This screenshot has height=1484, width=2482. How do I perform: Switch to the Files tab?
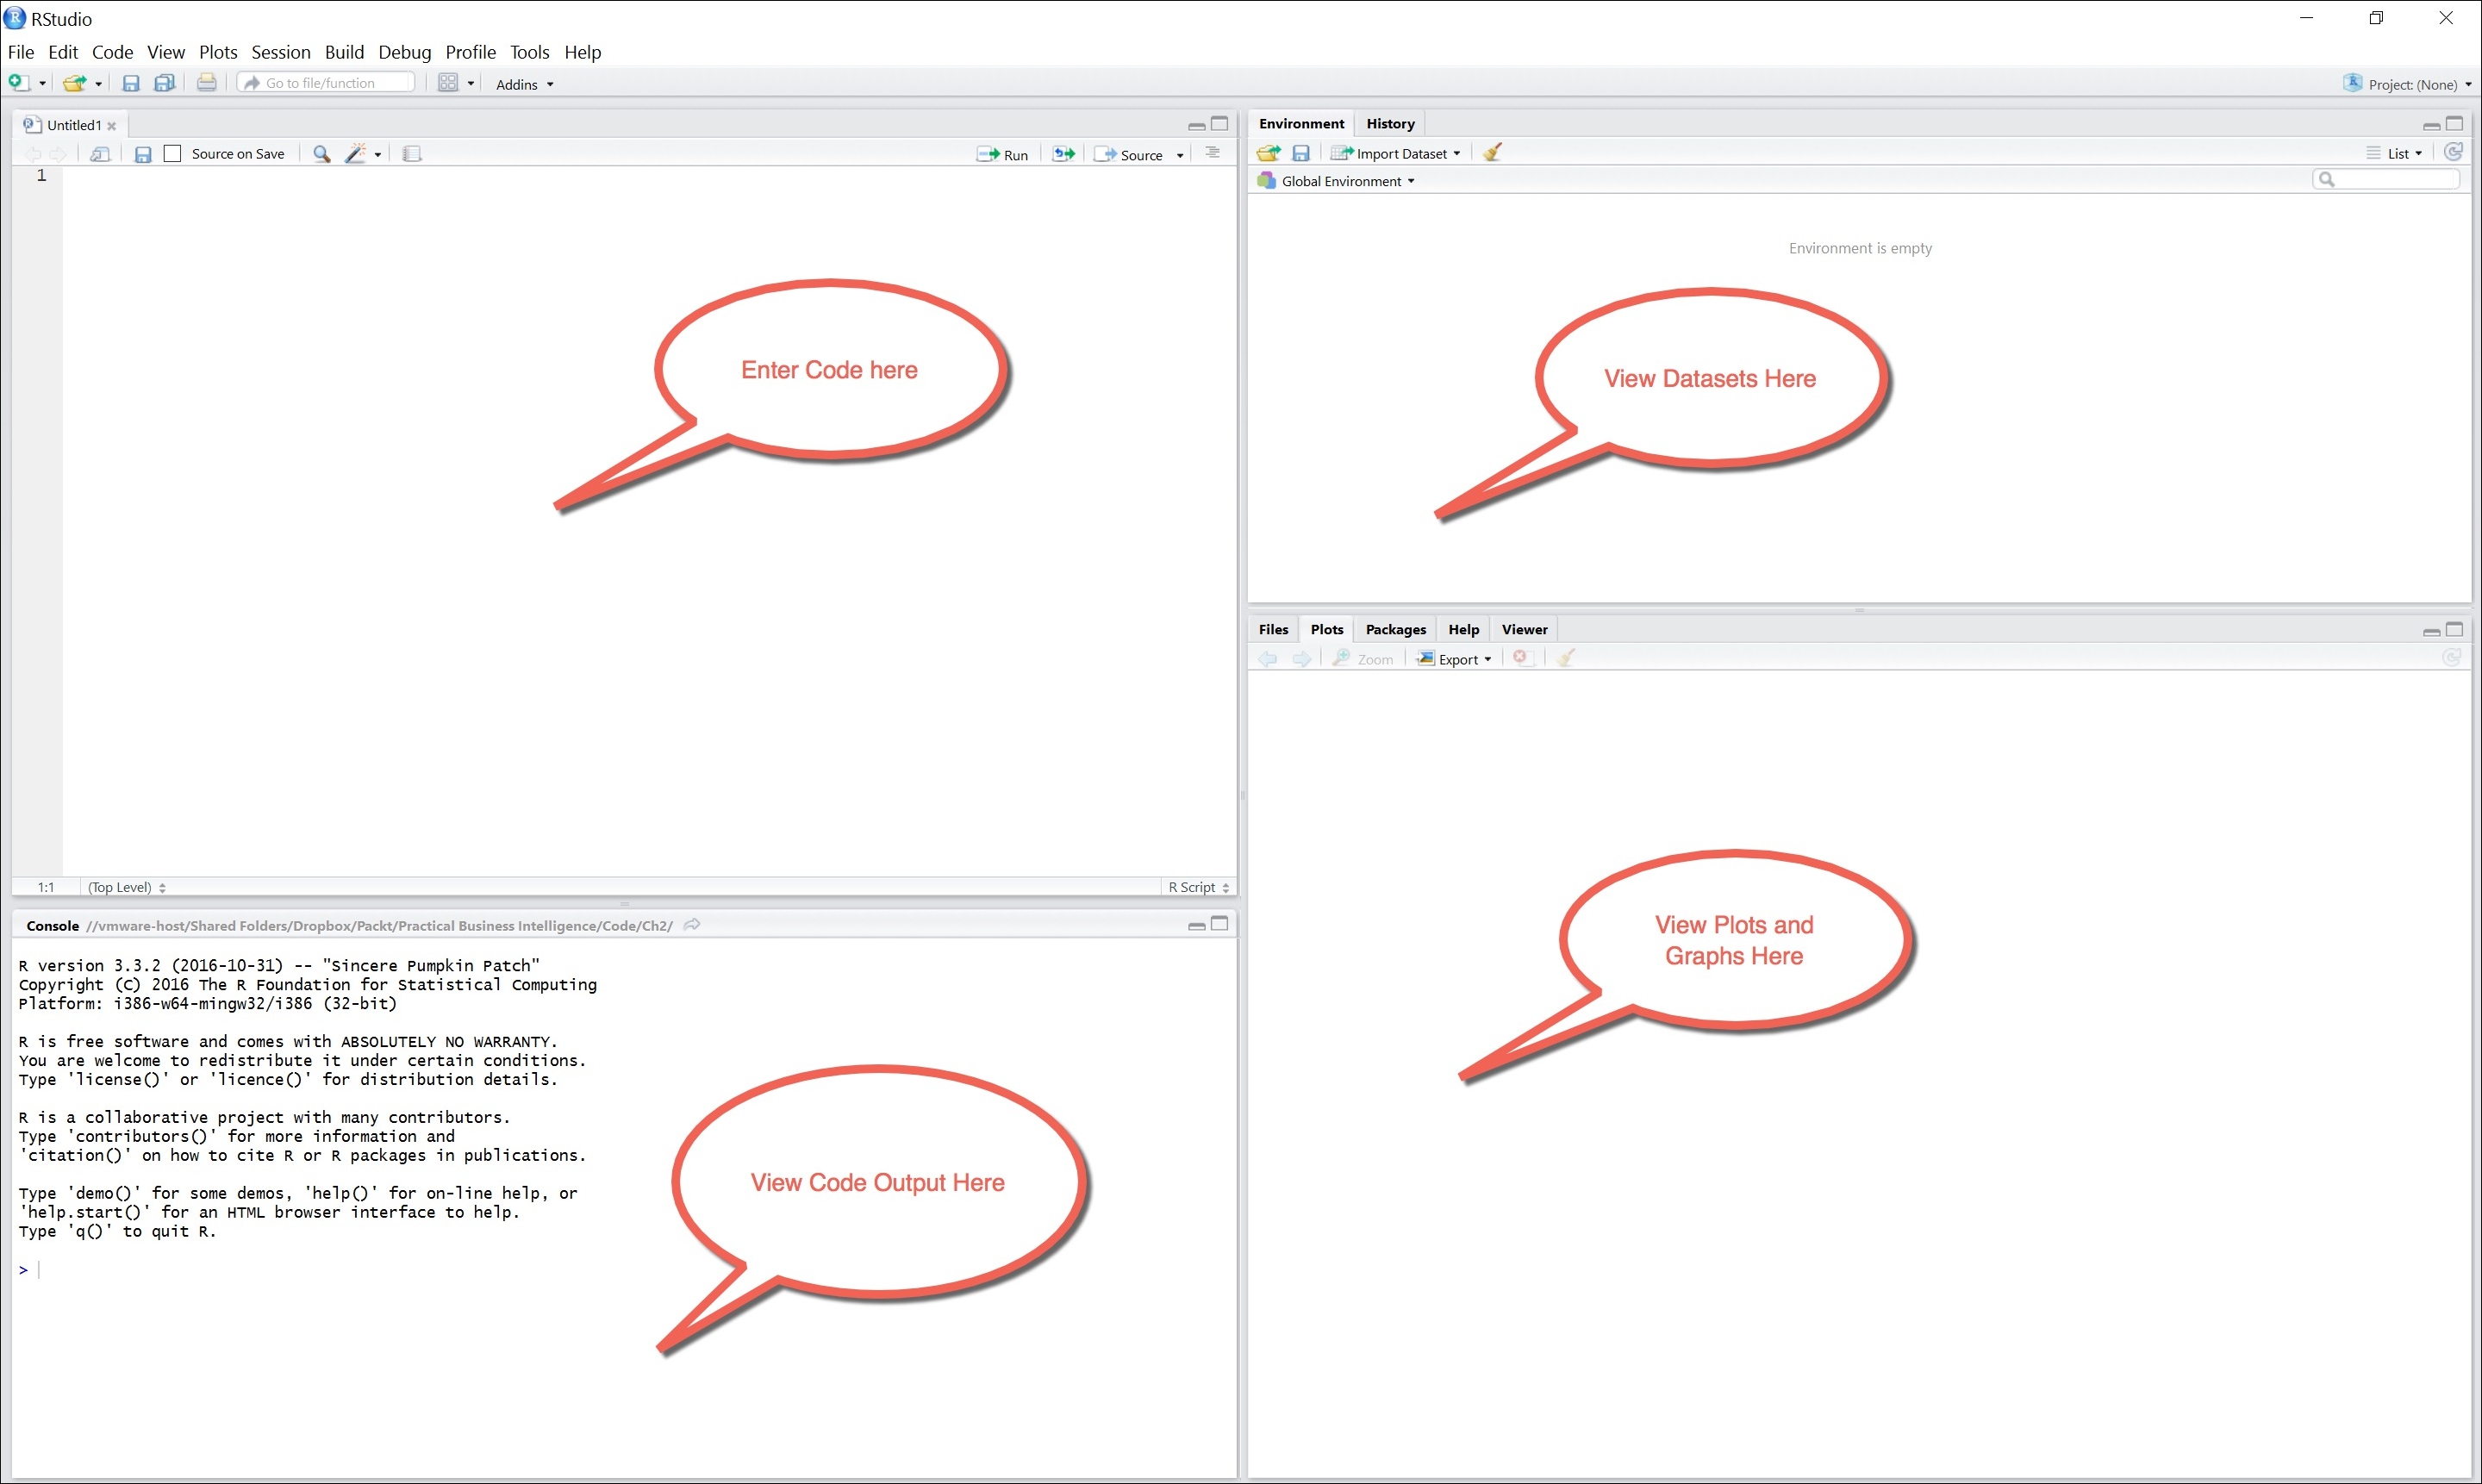click(x=1273, y=630)
